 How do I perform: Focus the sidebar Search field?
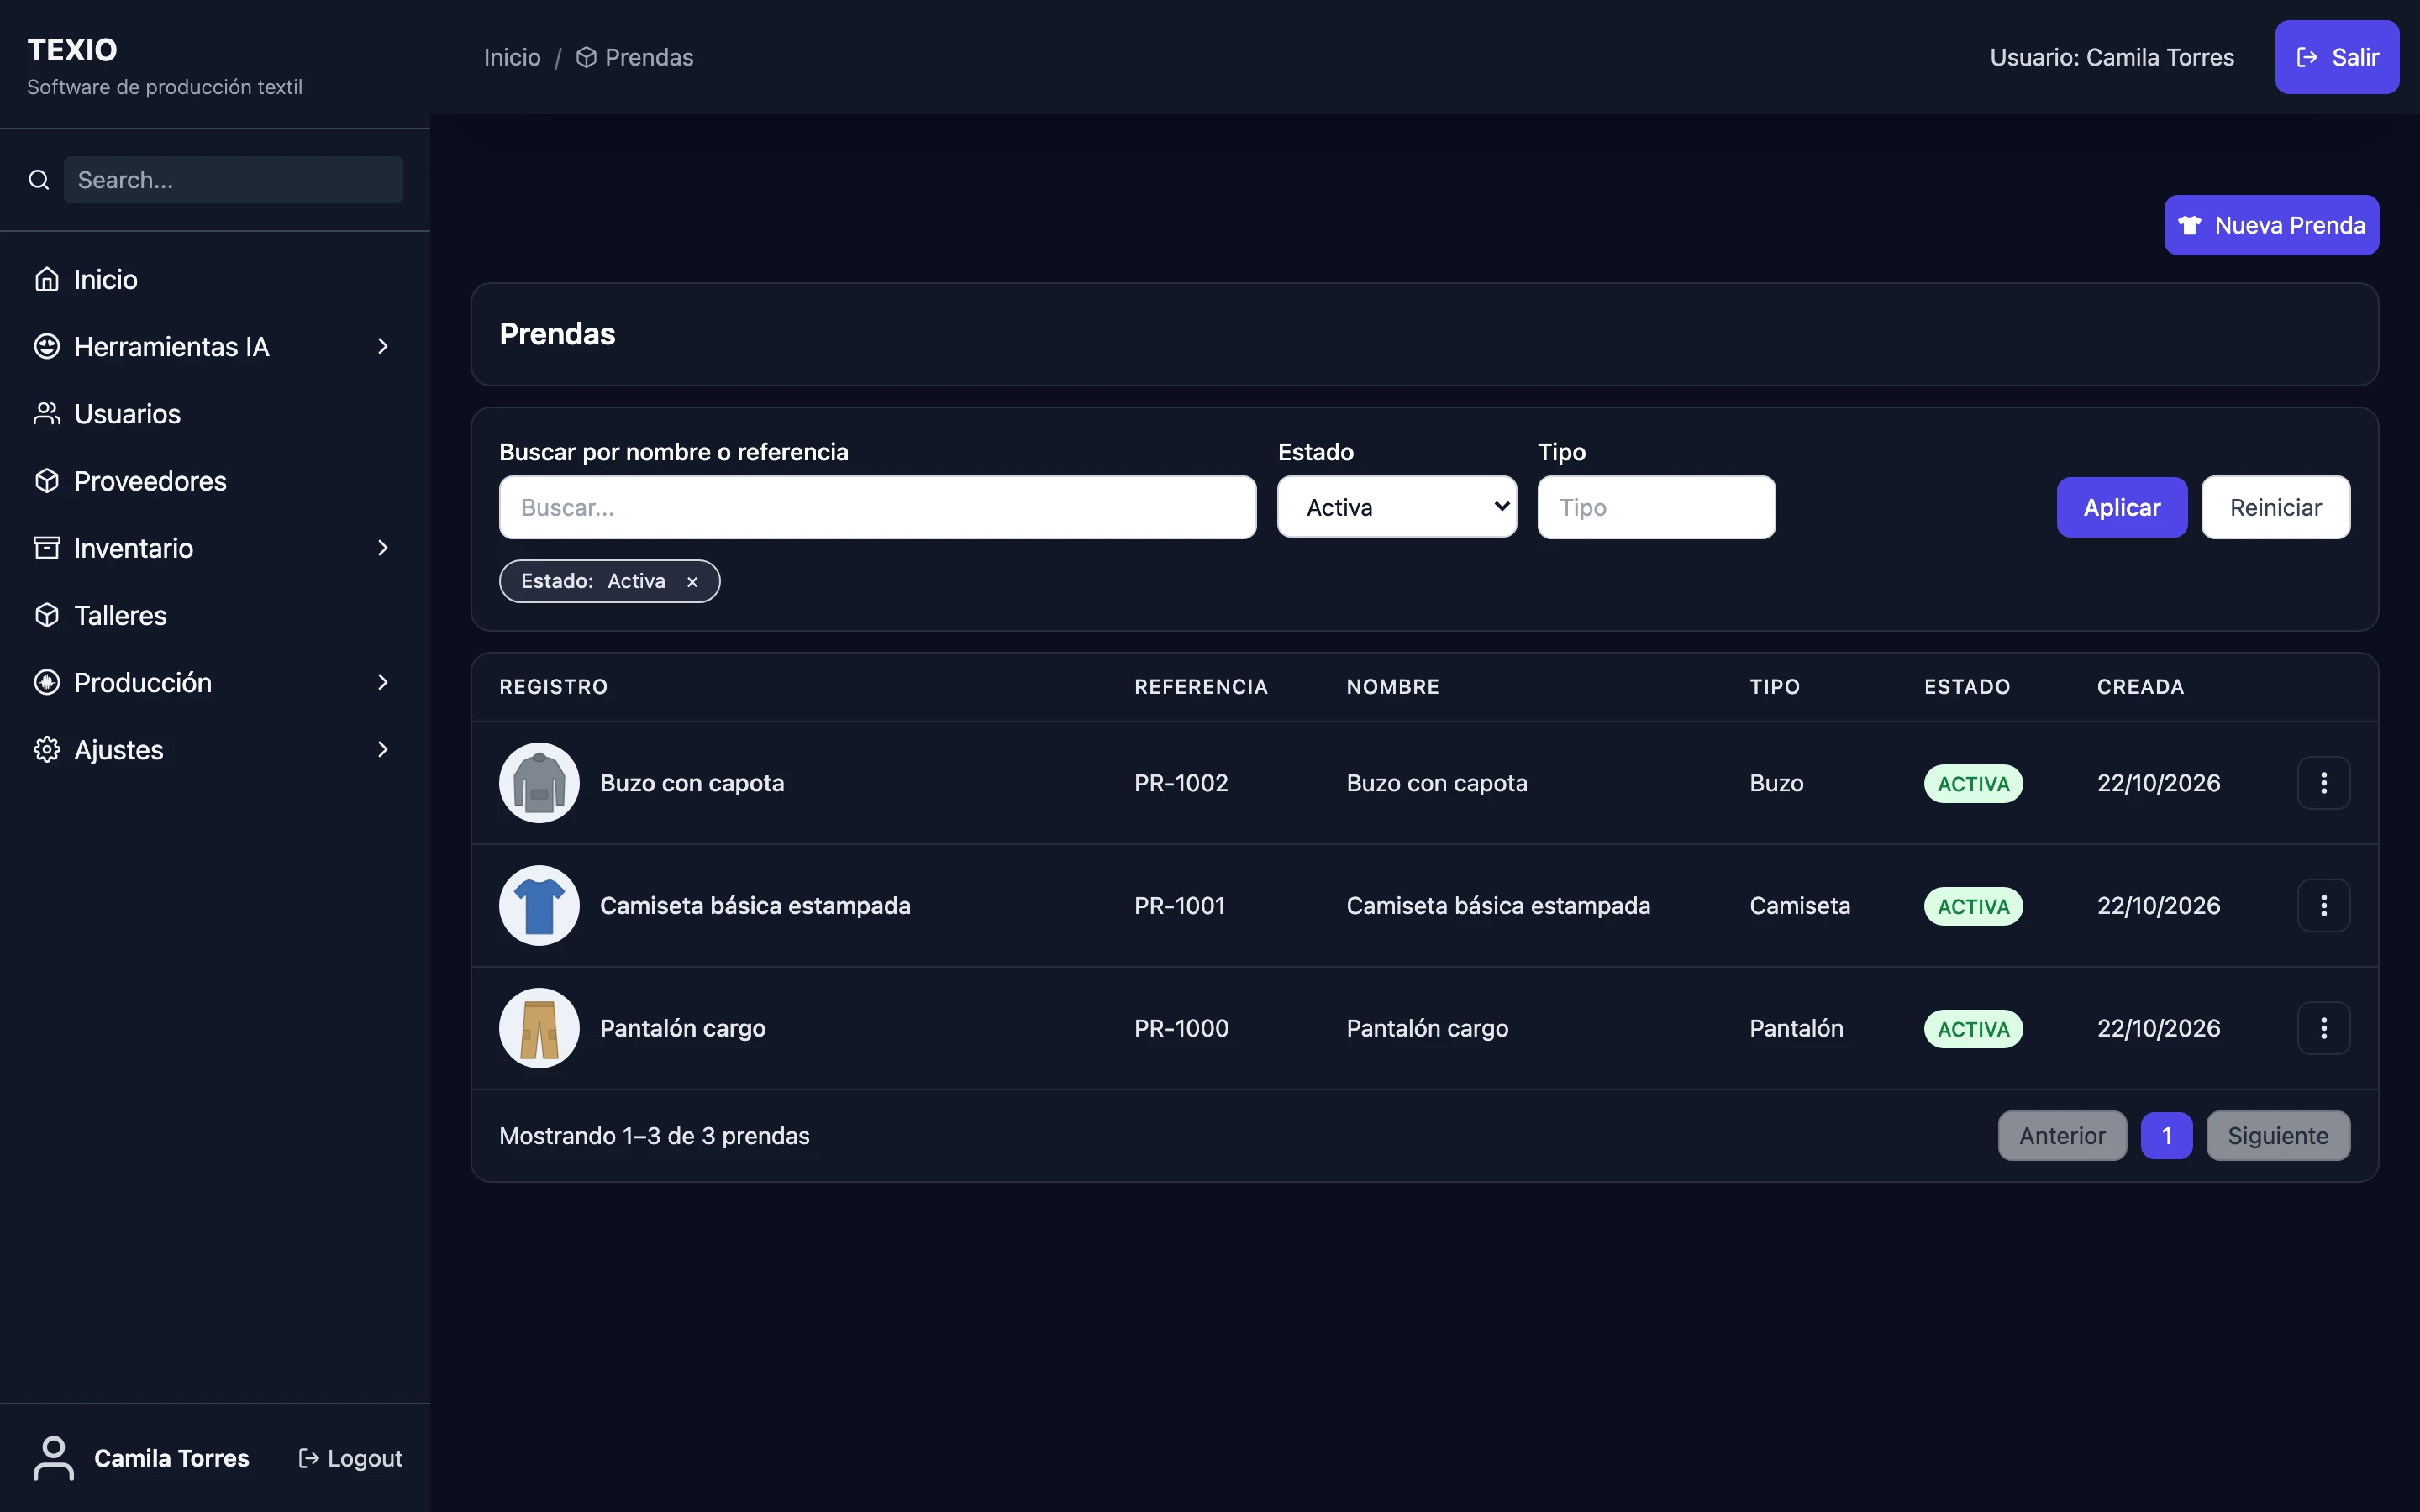[233, 180]
